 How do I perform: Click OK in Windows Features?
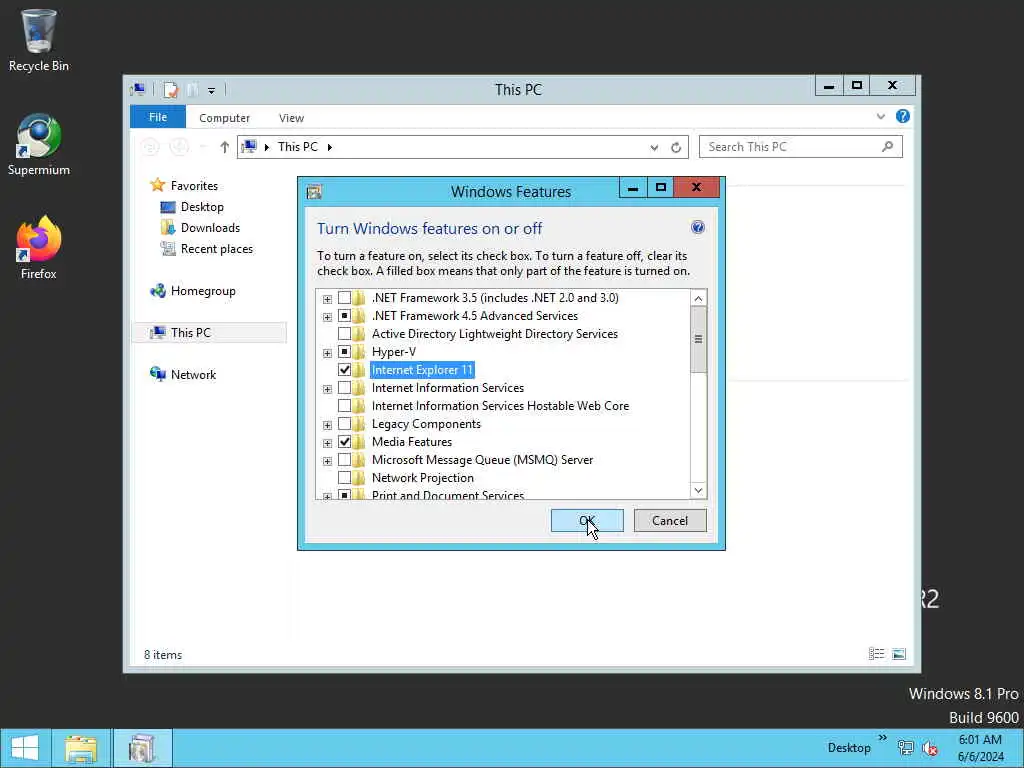tap(587, 520)
